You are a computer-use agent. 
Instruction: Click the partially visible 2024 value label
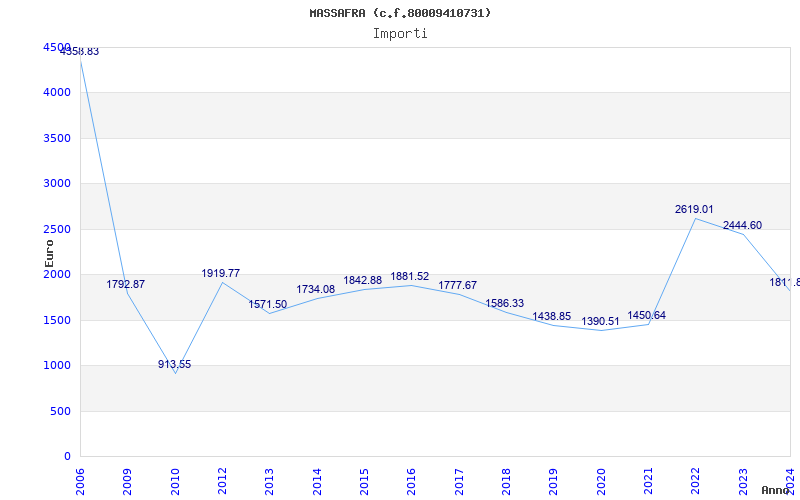tap(785, 282)
